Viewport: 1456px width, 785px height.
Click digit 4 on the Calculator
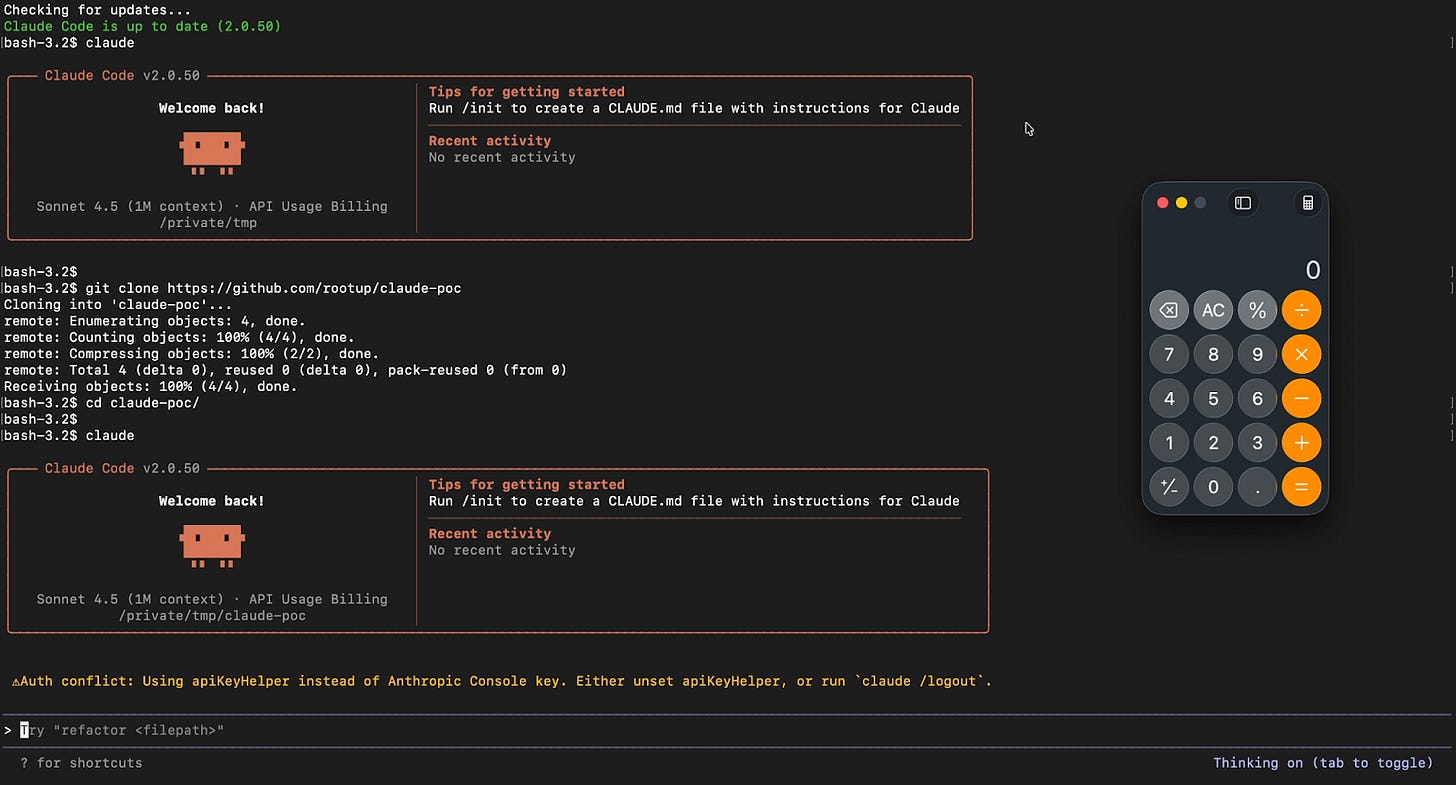(1169, 398)
